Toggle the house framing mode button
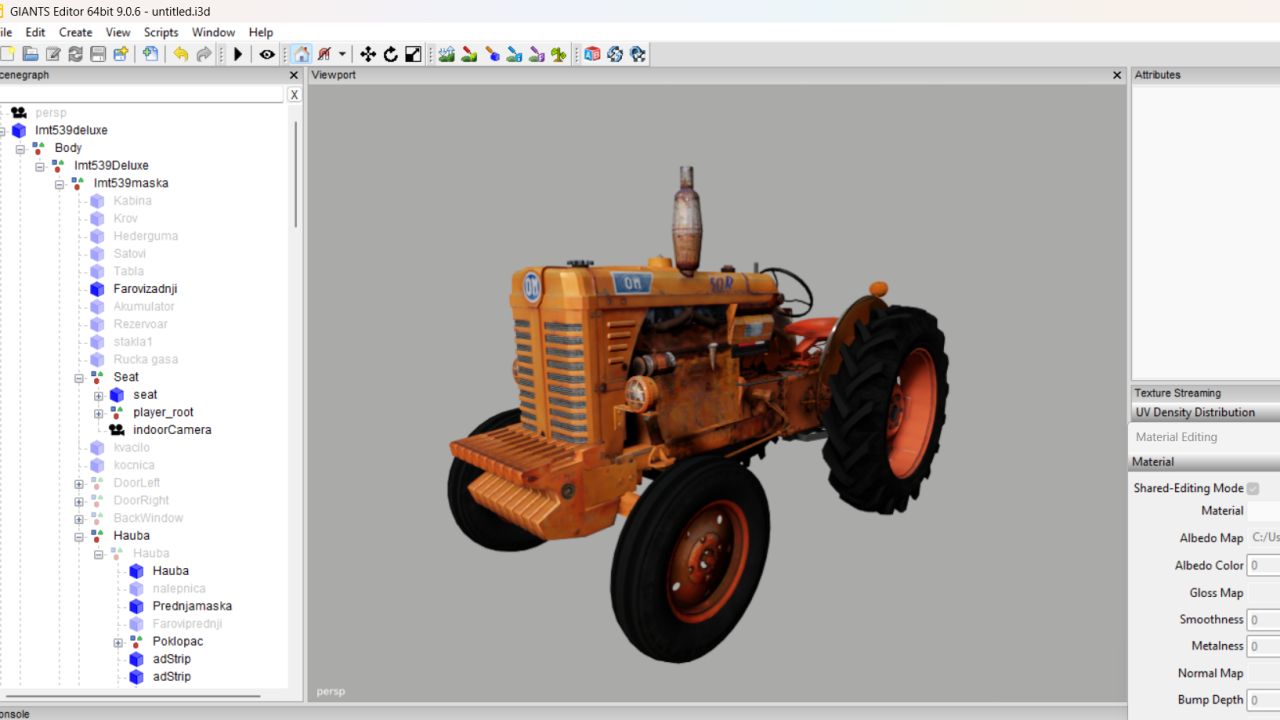This screenshot has width=1280, height=720. pyautogui.click(x=301, y=54)
